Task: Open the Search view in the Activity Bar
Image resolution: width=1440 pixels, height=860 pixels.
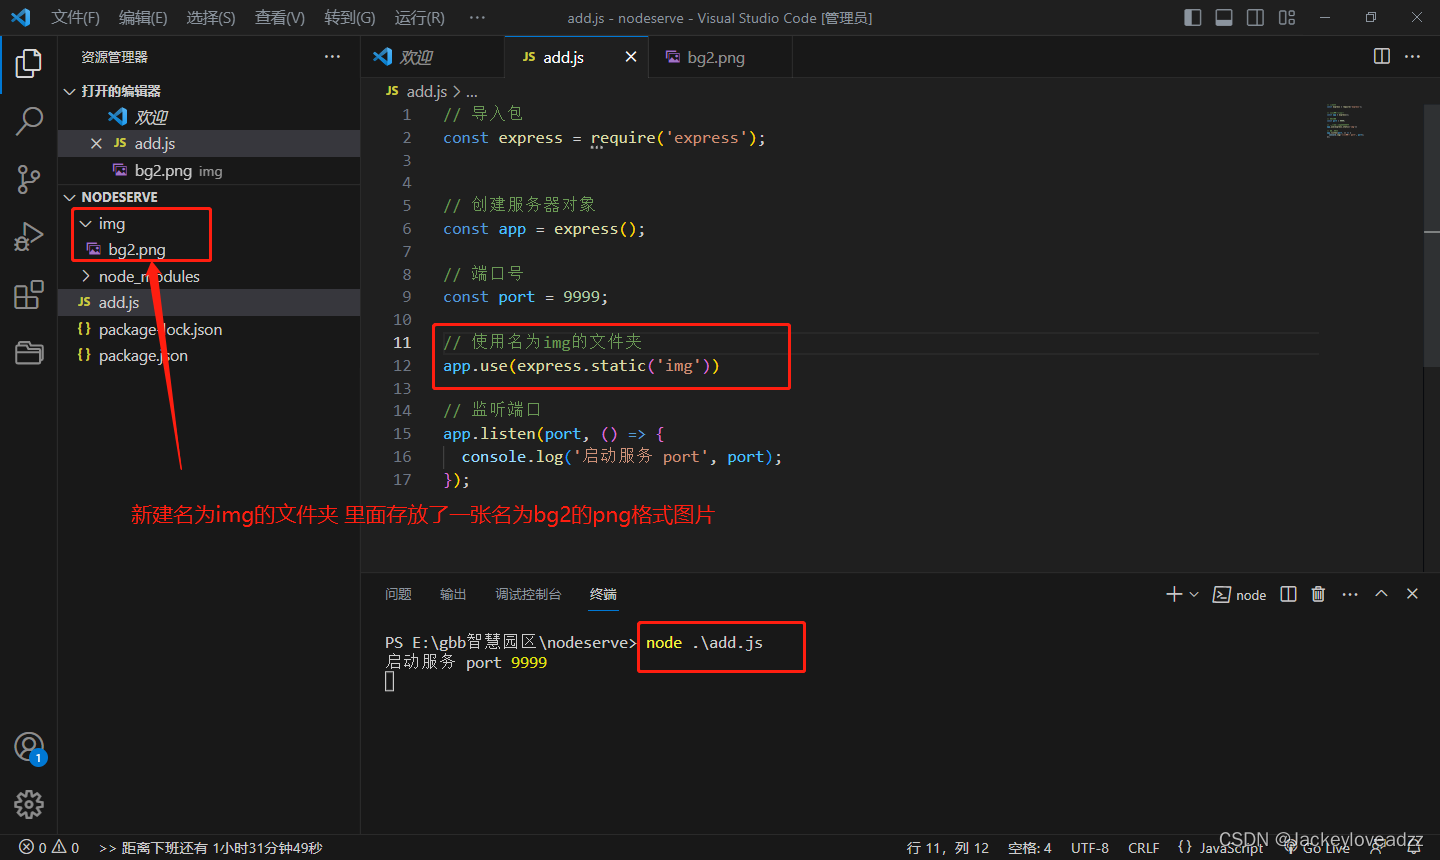Action: (28, 120)
